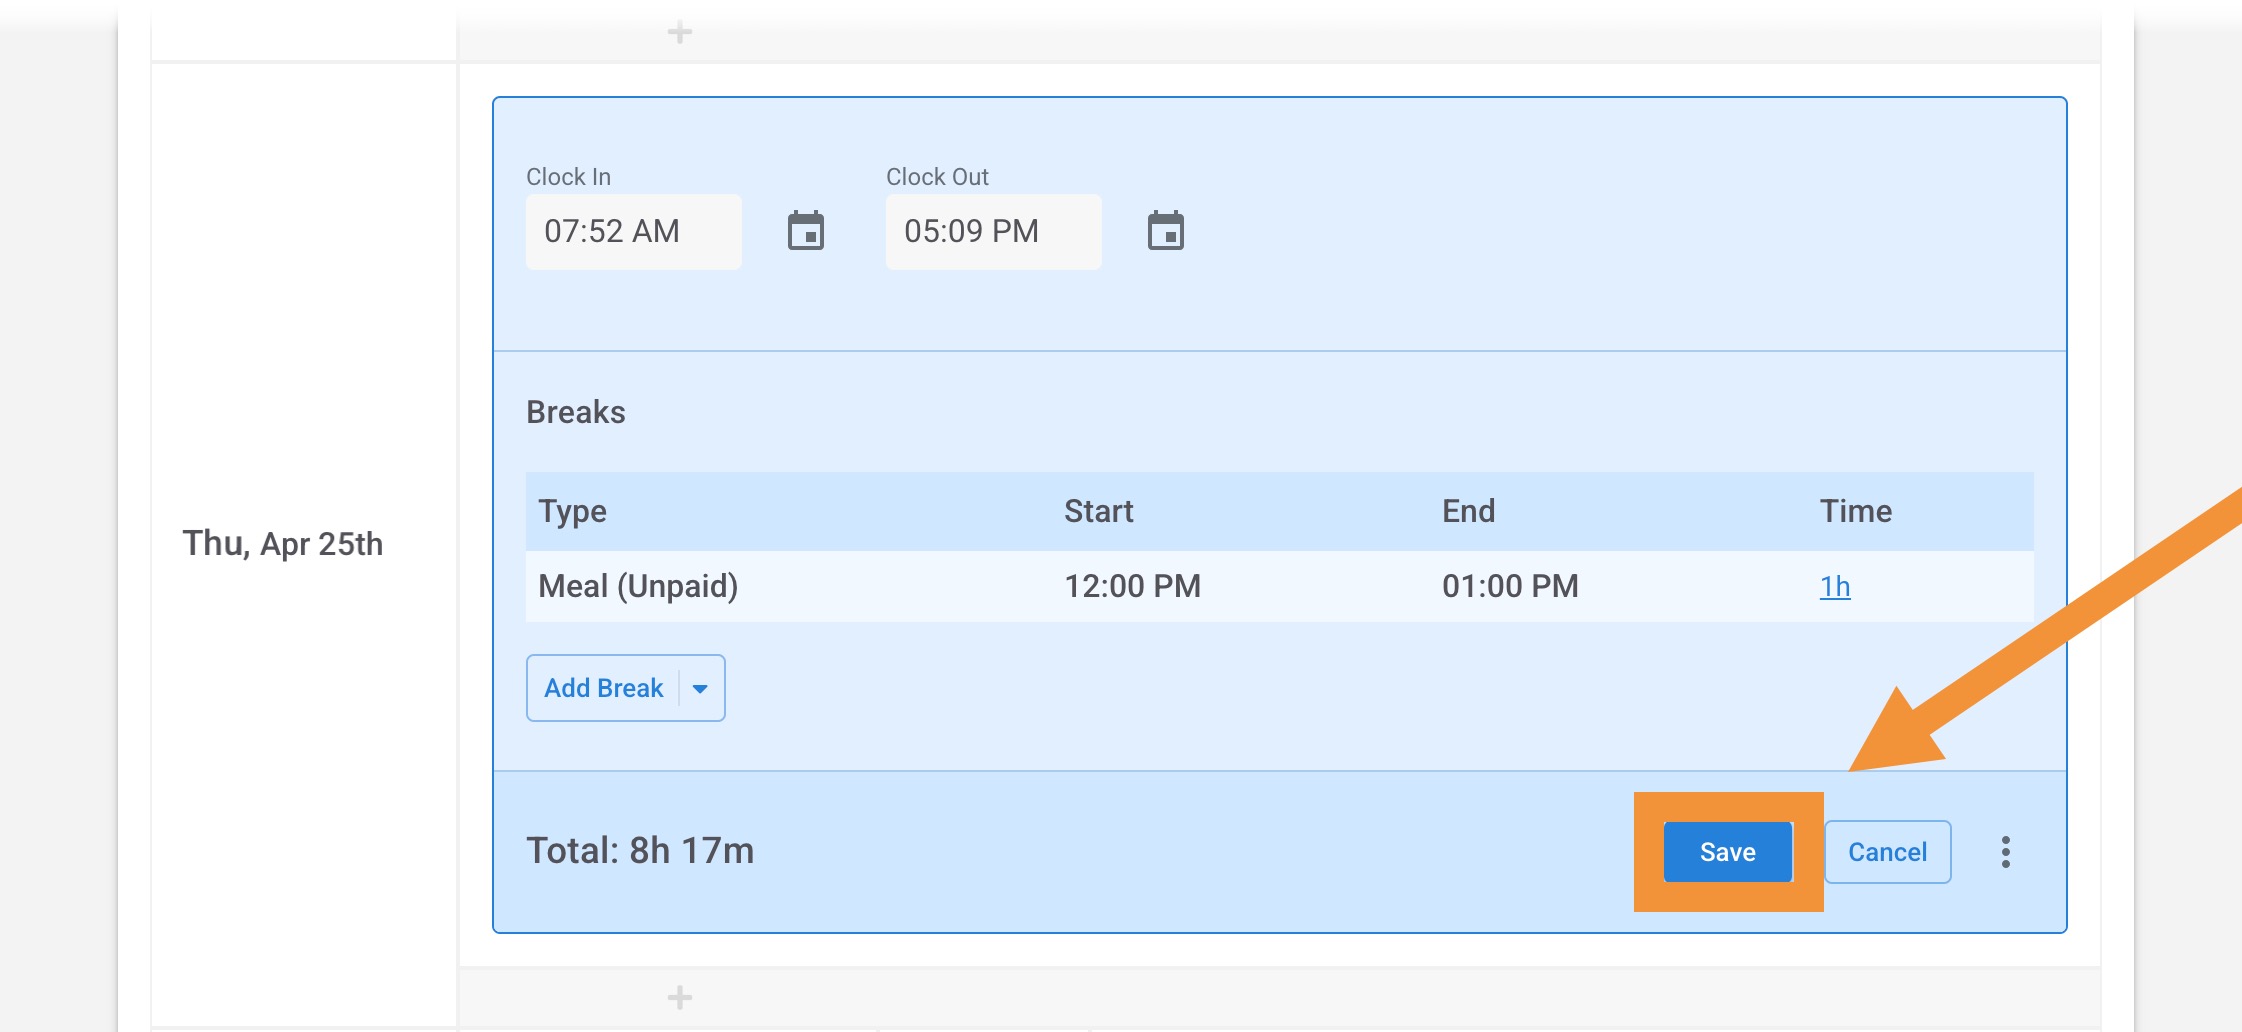Click the 01:00 PM break end time
The image size is (2242, 1032).
1510,586
